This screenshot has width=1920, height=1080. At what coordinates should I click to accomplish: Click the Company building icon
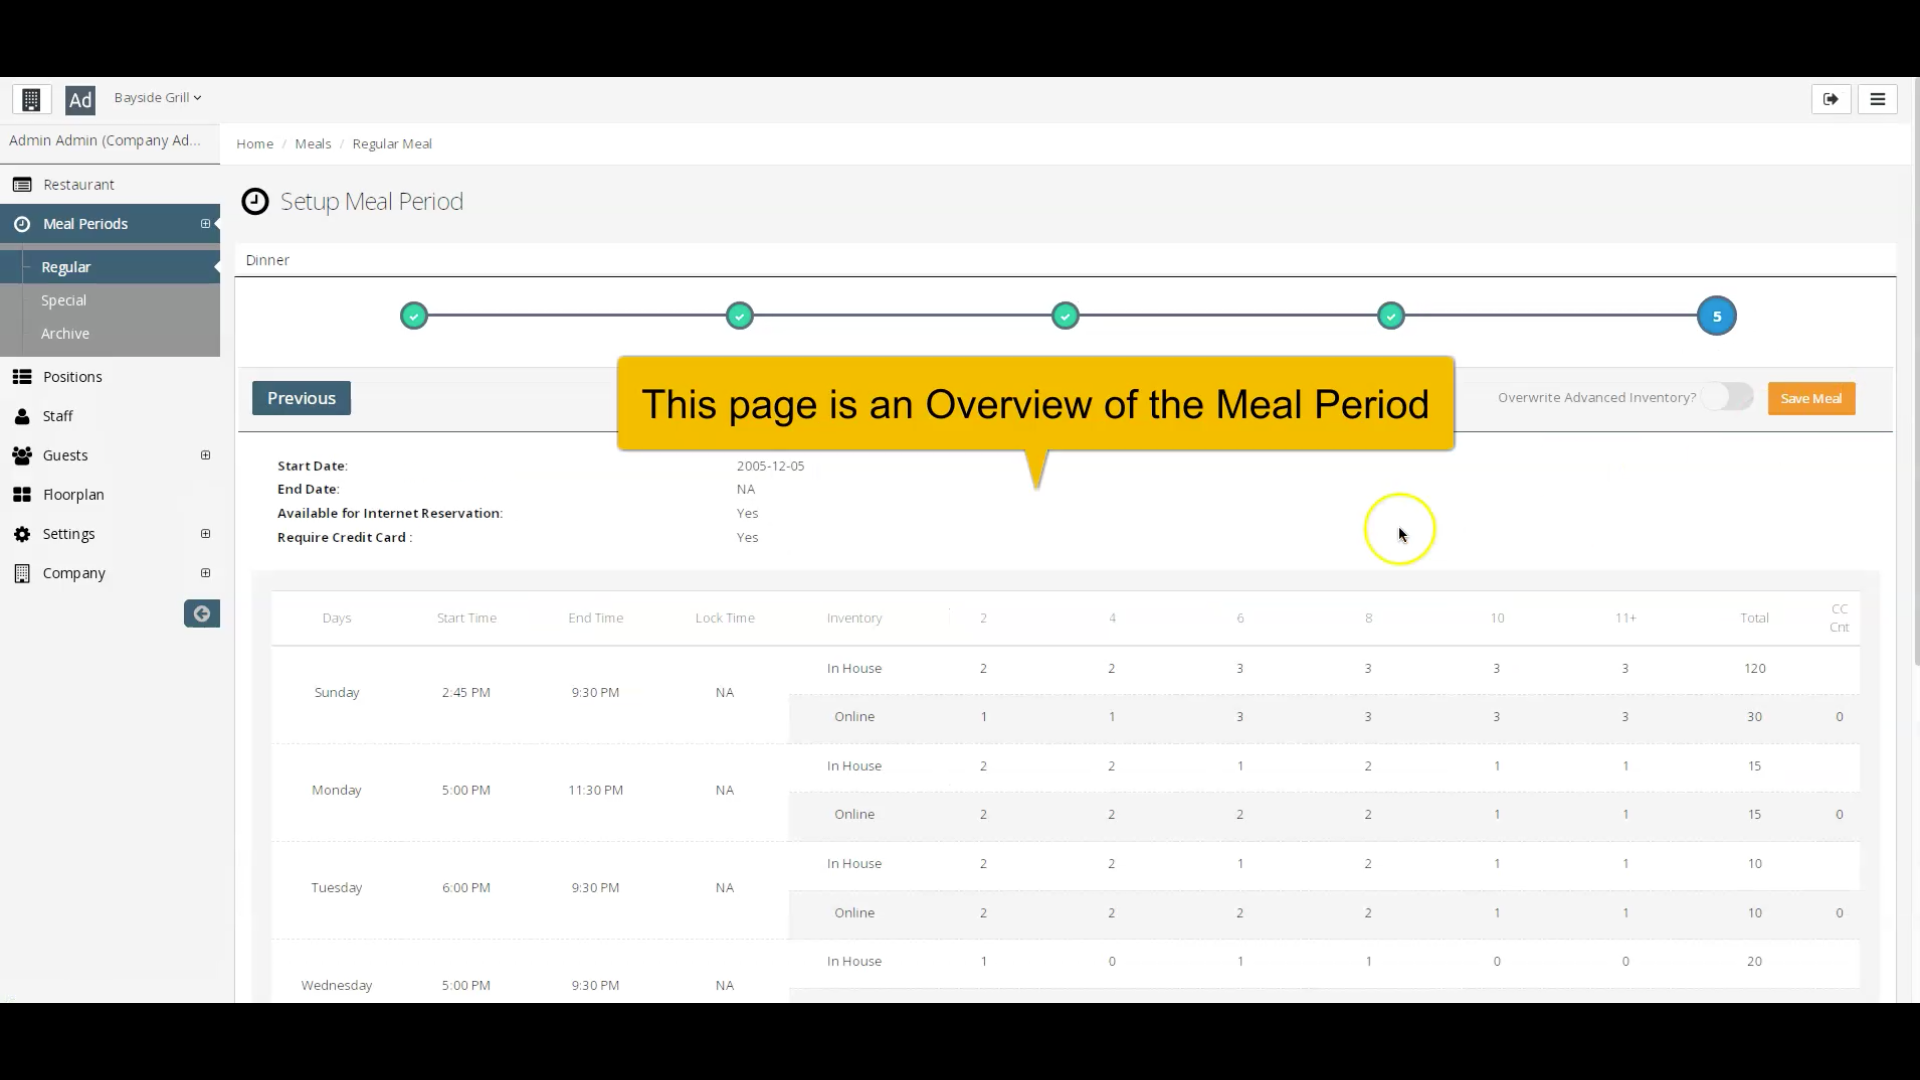click(22, 573)
